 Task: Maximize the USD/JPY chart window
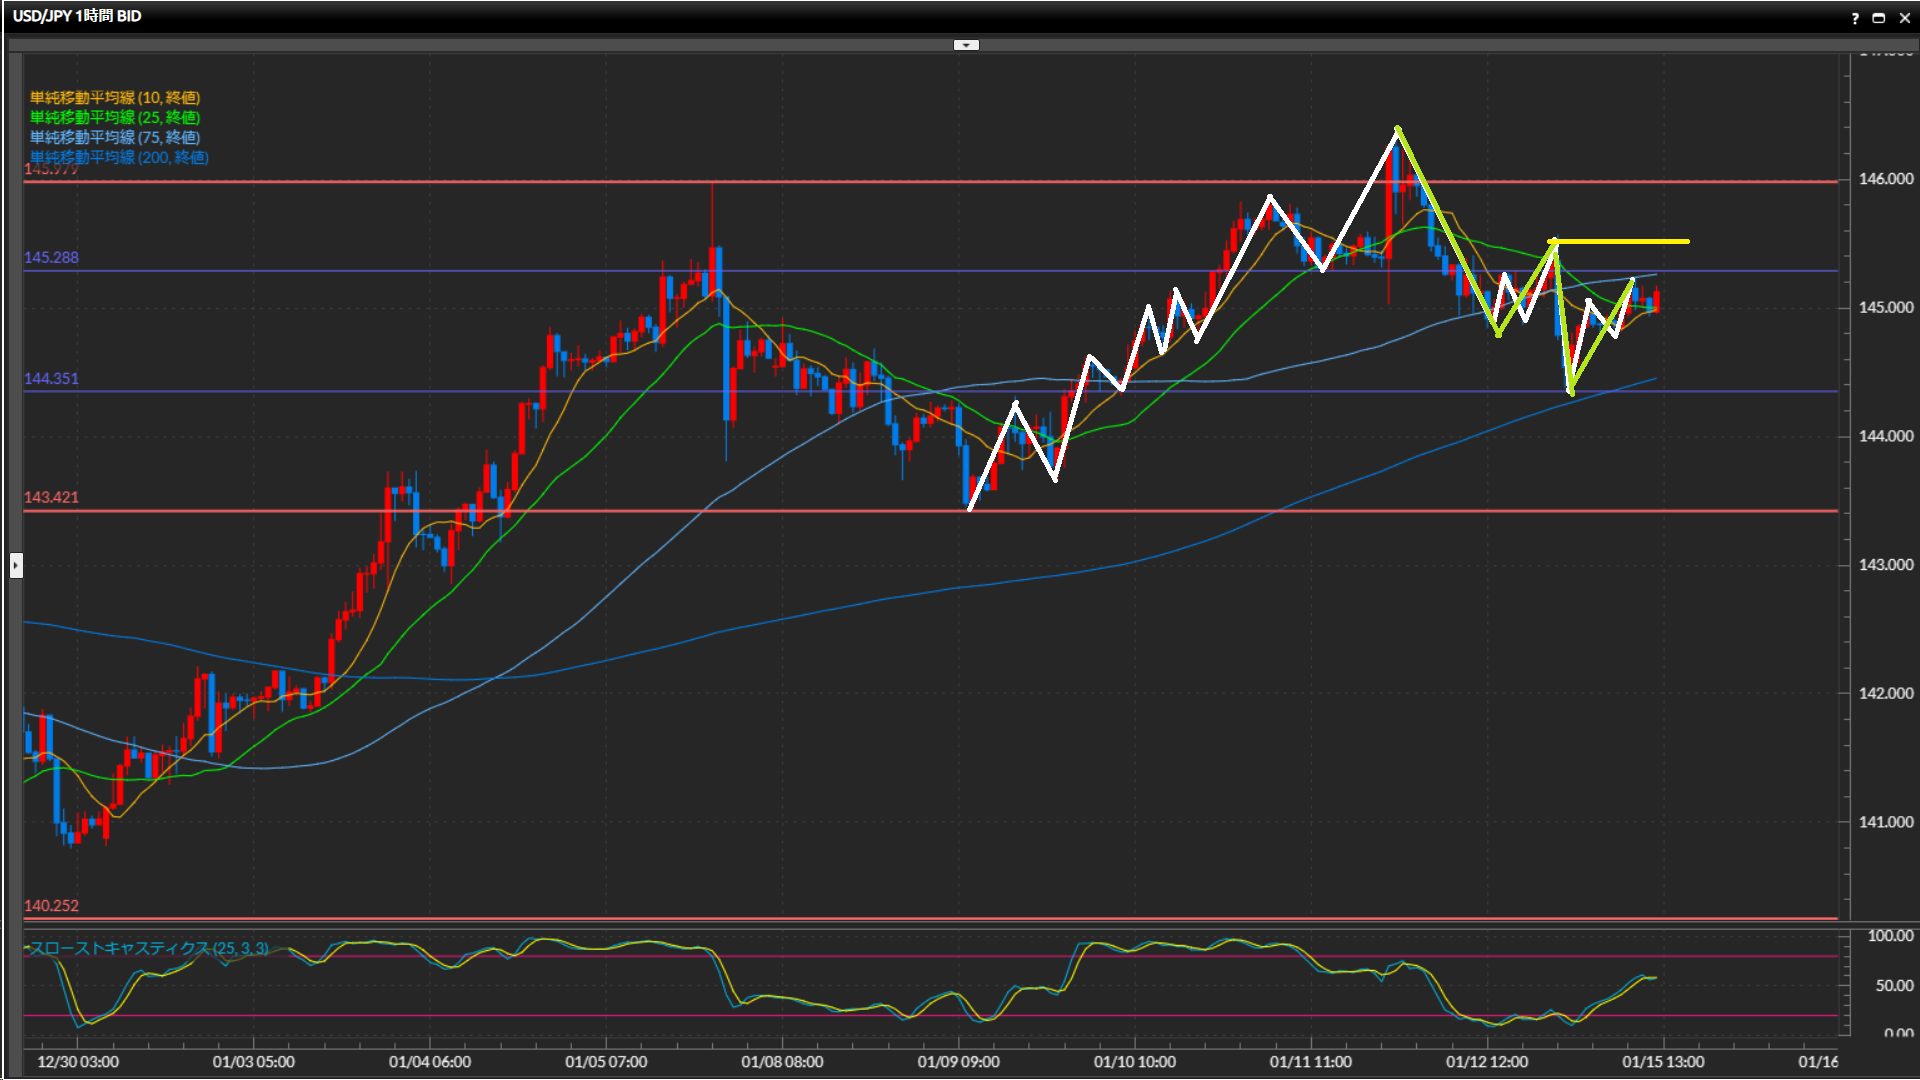point(1879,18)
